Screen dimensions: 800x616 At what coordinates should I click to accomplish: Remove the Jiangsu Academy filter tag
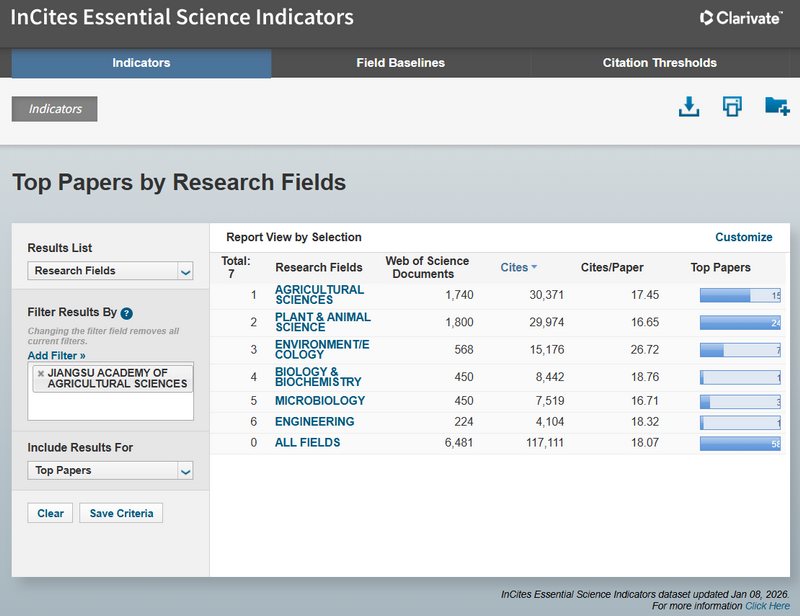point(41,373)
